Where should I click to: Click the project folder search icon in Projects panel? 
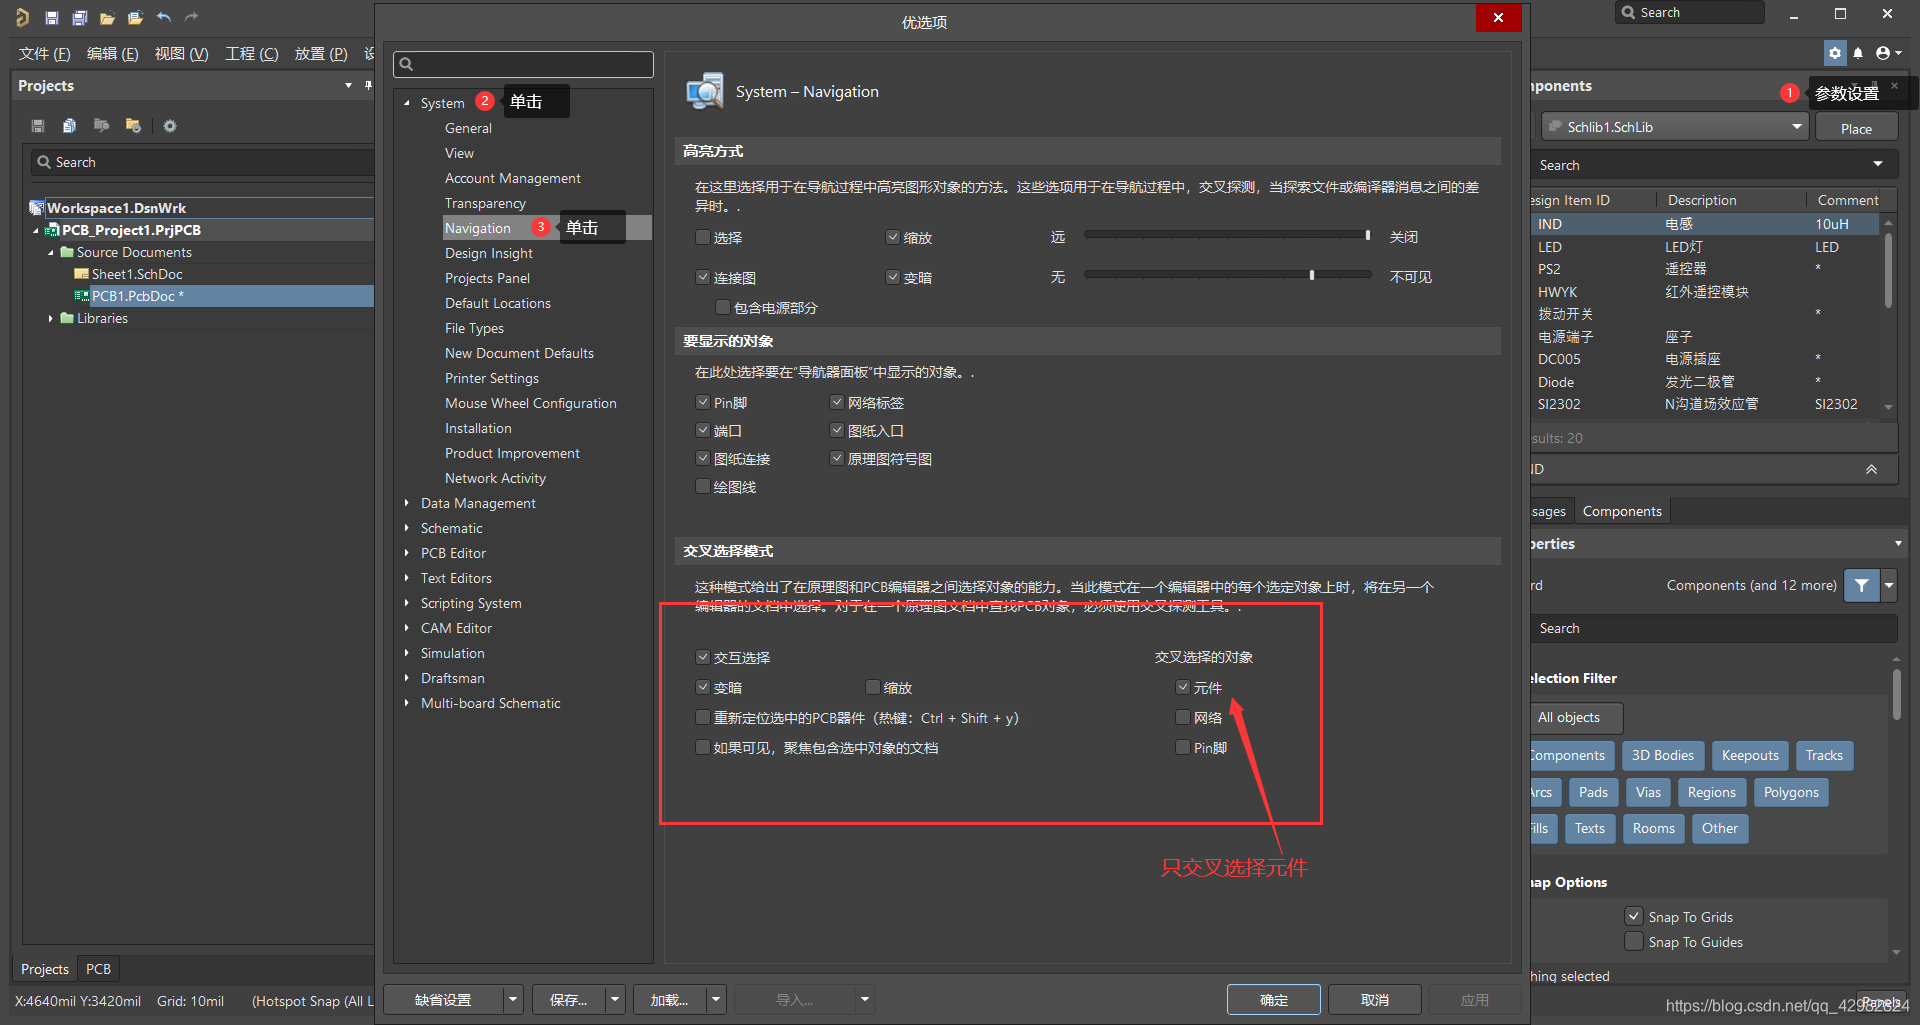pos(101,126)
